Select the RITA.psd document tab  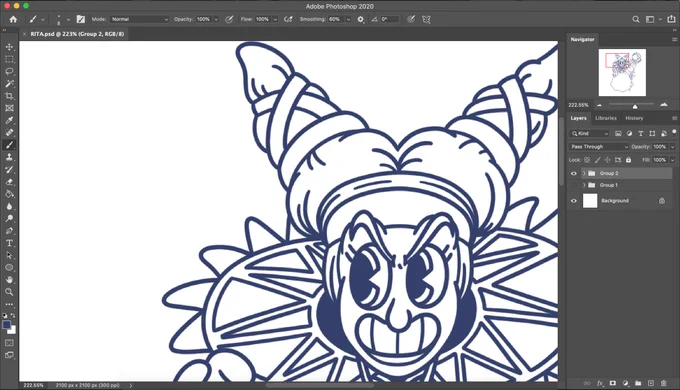click(x=77, y=34)
